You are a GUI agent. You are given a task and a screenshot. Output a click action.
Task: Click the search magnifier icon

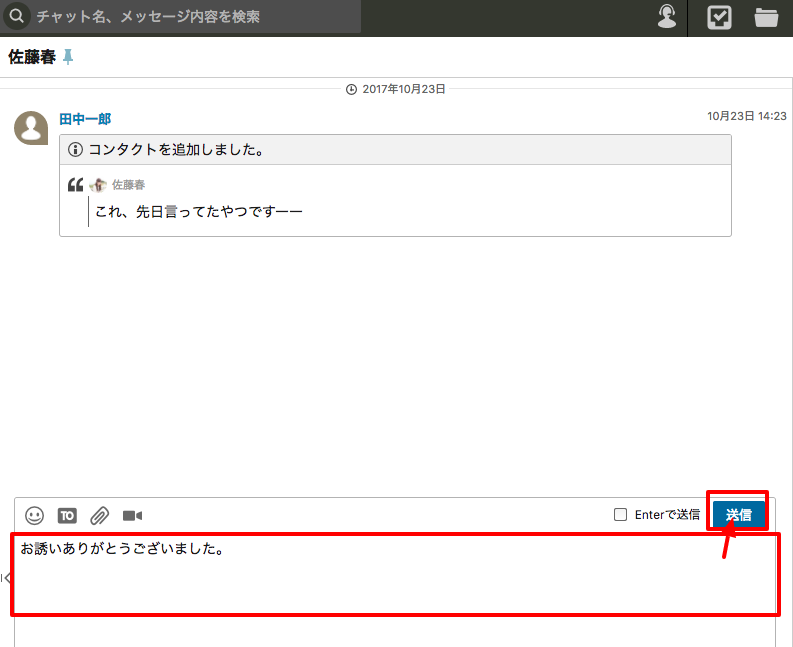(x=17, y=16)
